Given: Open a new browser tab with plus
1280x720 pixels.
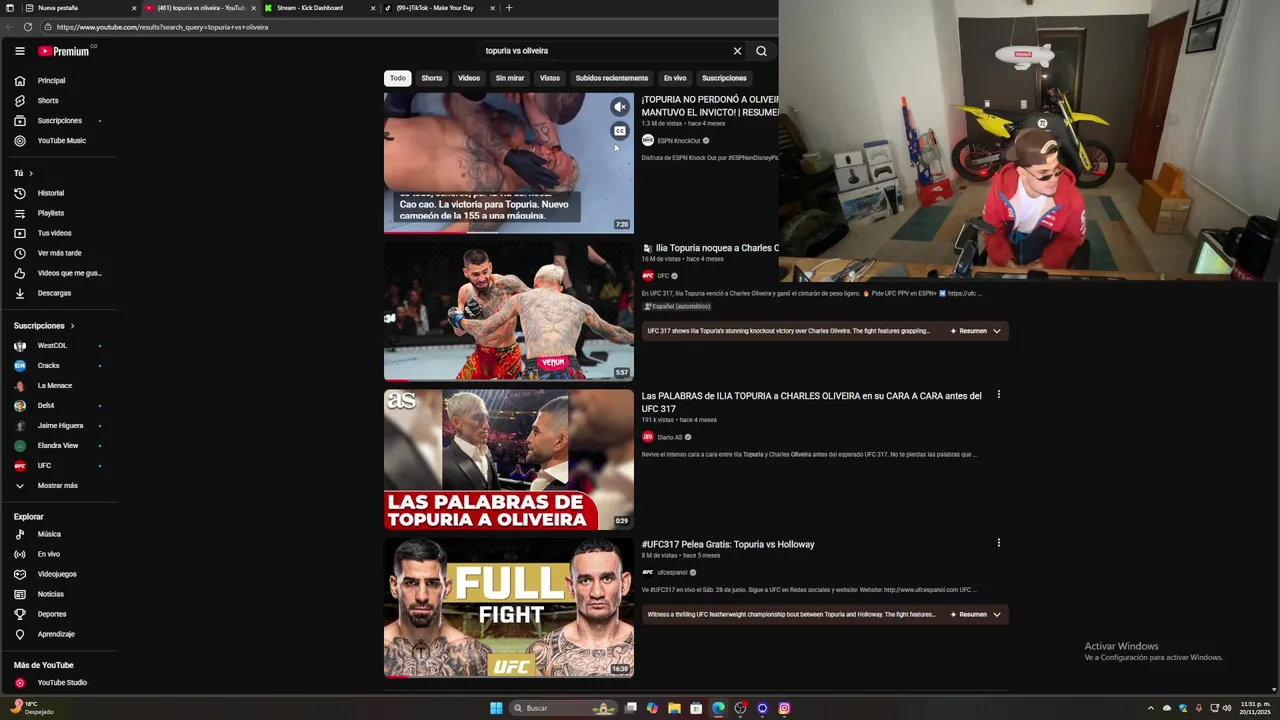Looking at the screenshot, I should [509, 8].
